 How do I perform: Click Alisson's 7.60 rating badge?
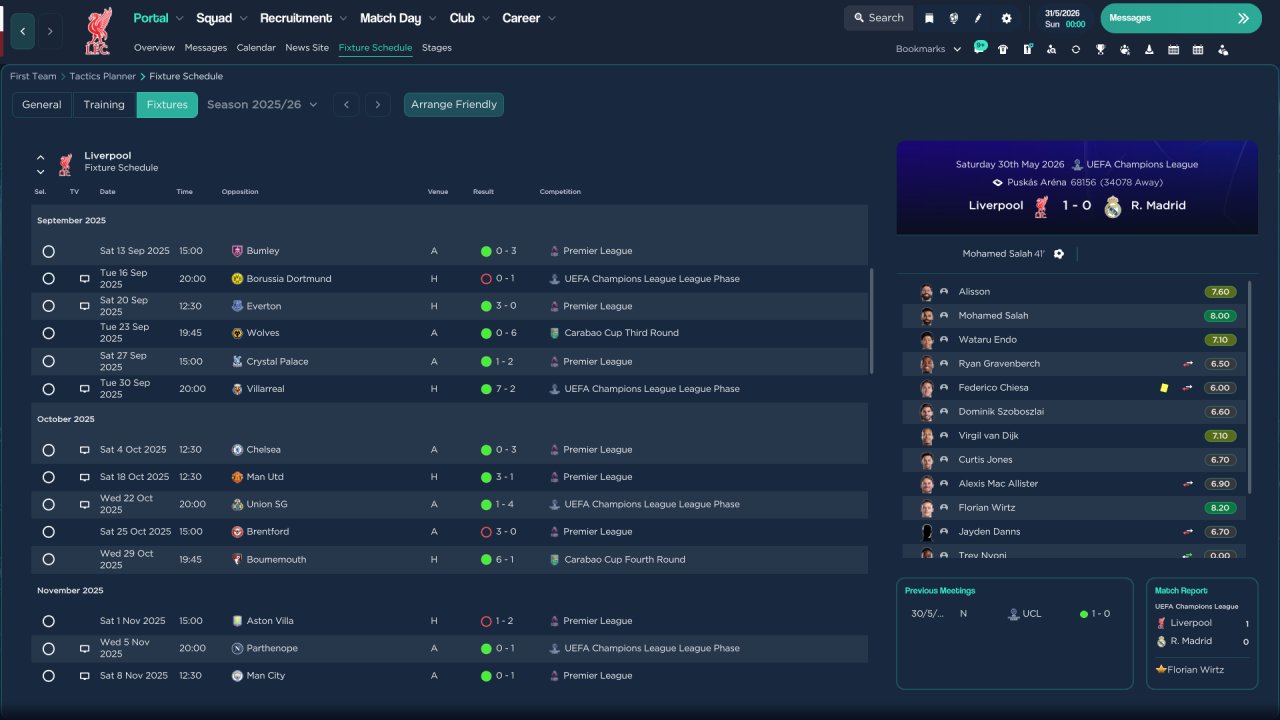click(1220, 292)
